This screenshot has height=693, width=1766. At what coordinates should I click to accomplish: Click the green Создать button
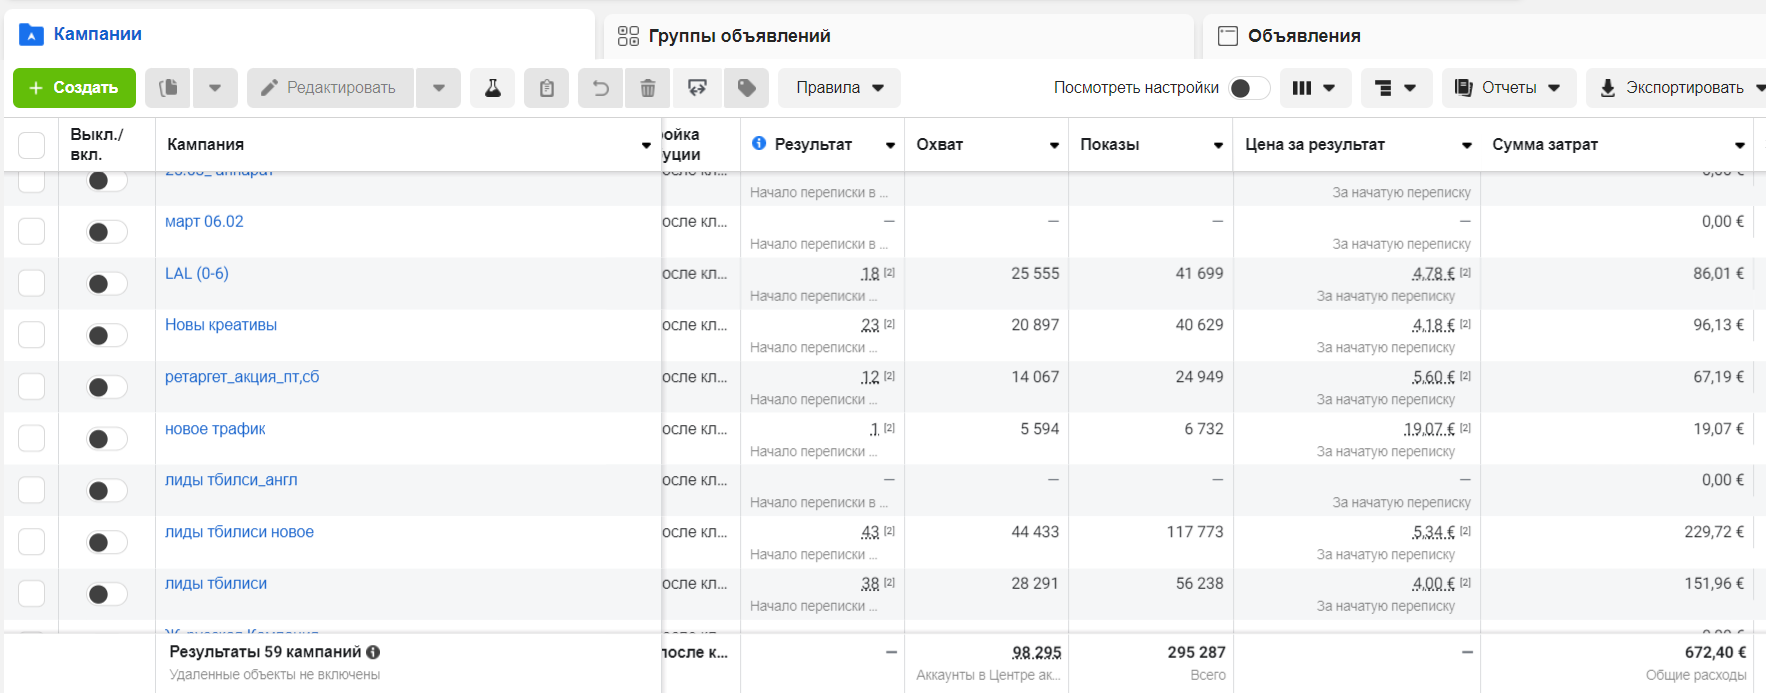click(74, 88)
